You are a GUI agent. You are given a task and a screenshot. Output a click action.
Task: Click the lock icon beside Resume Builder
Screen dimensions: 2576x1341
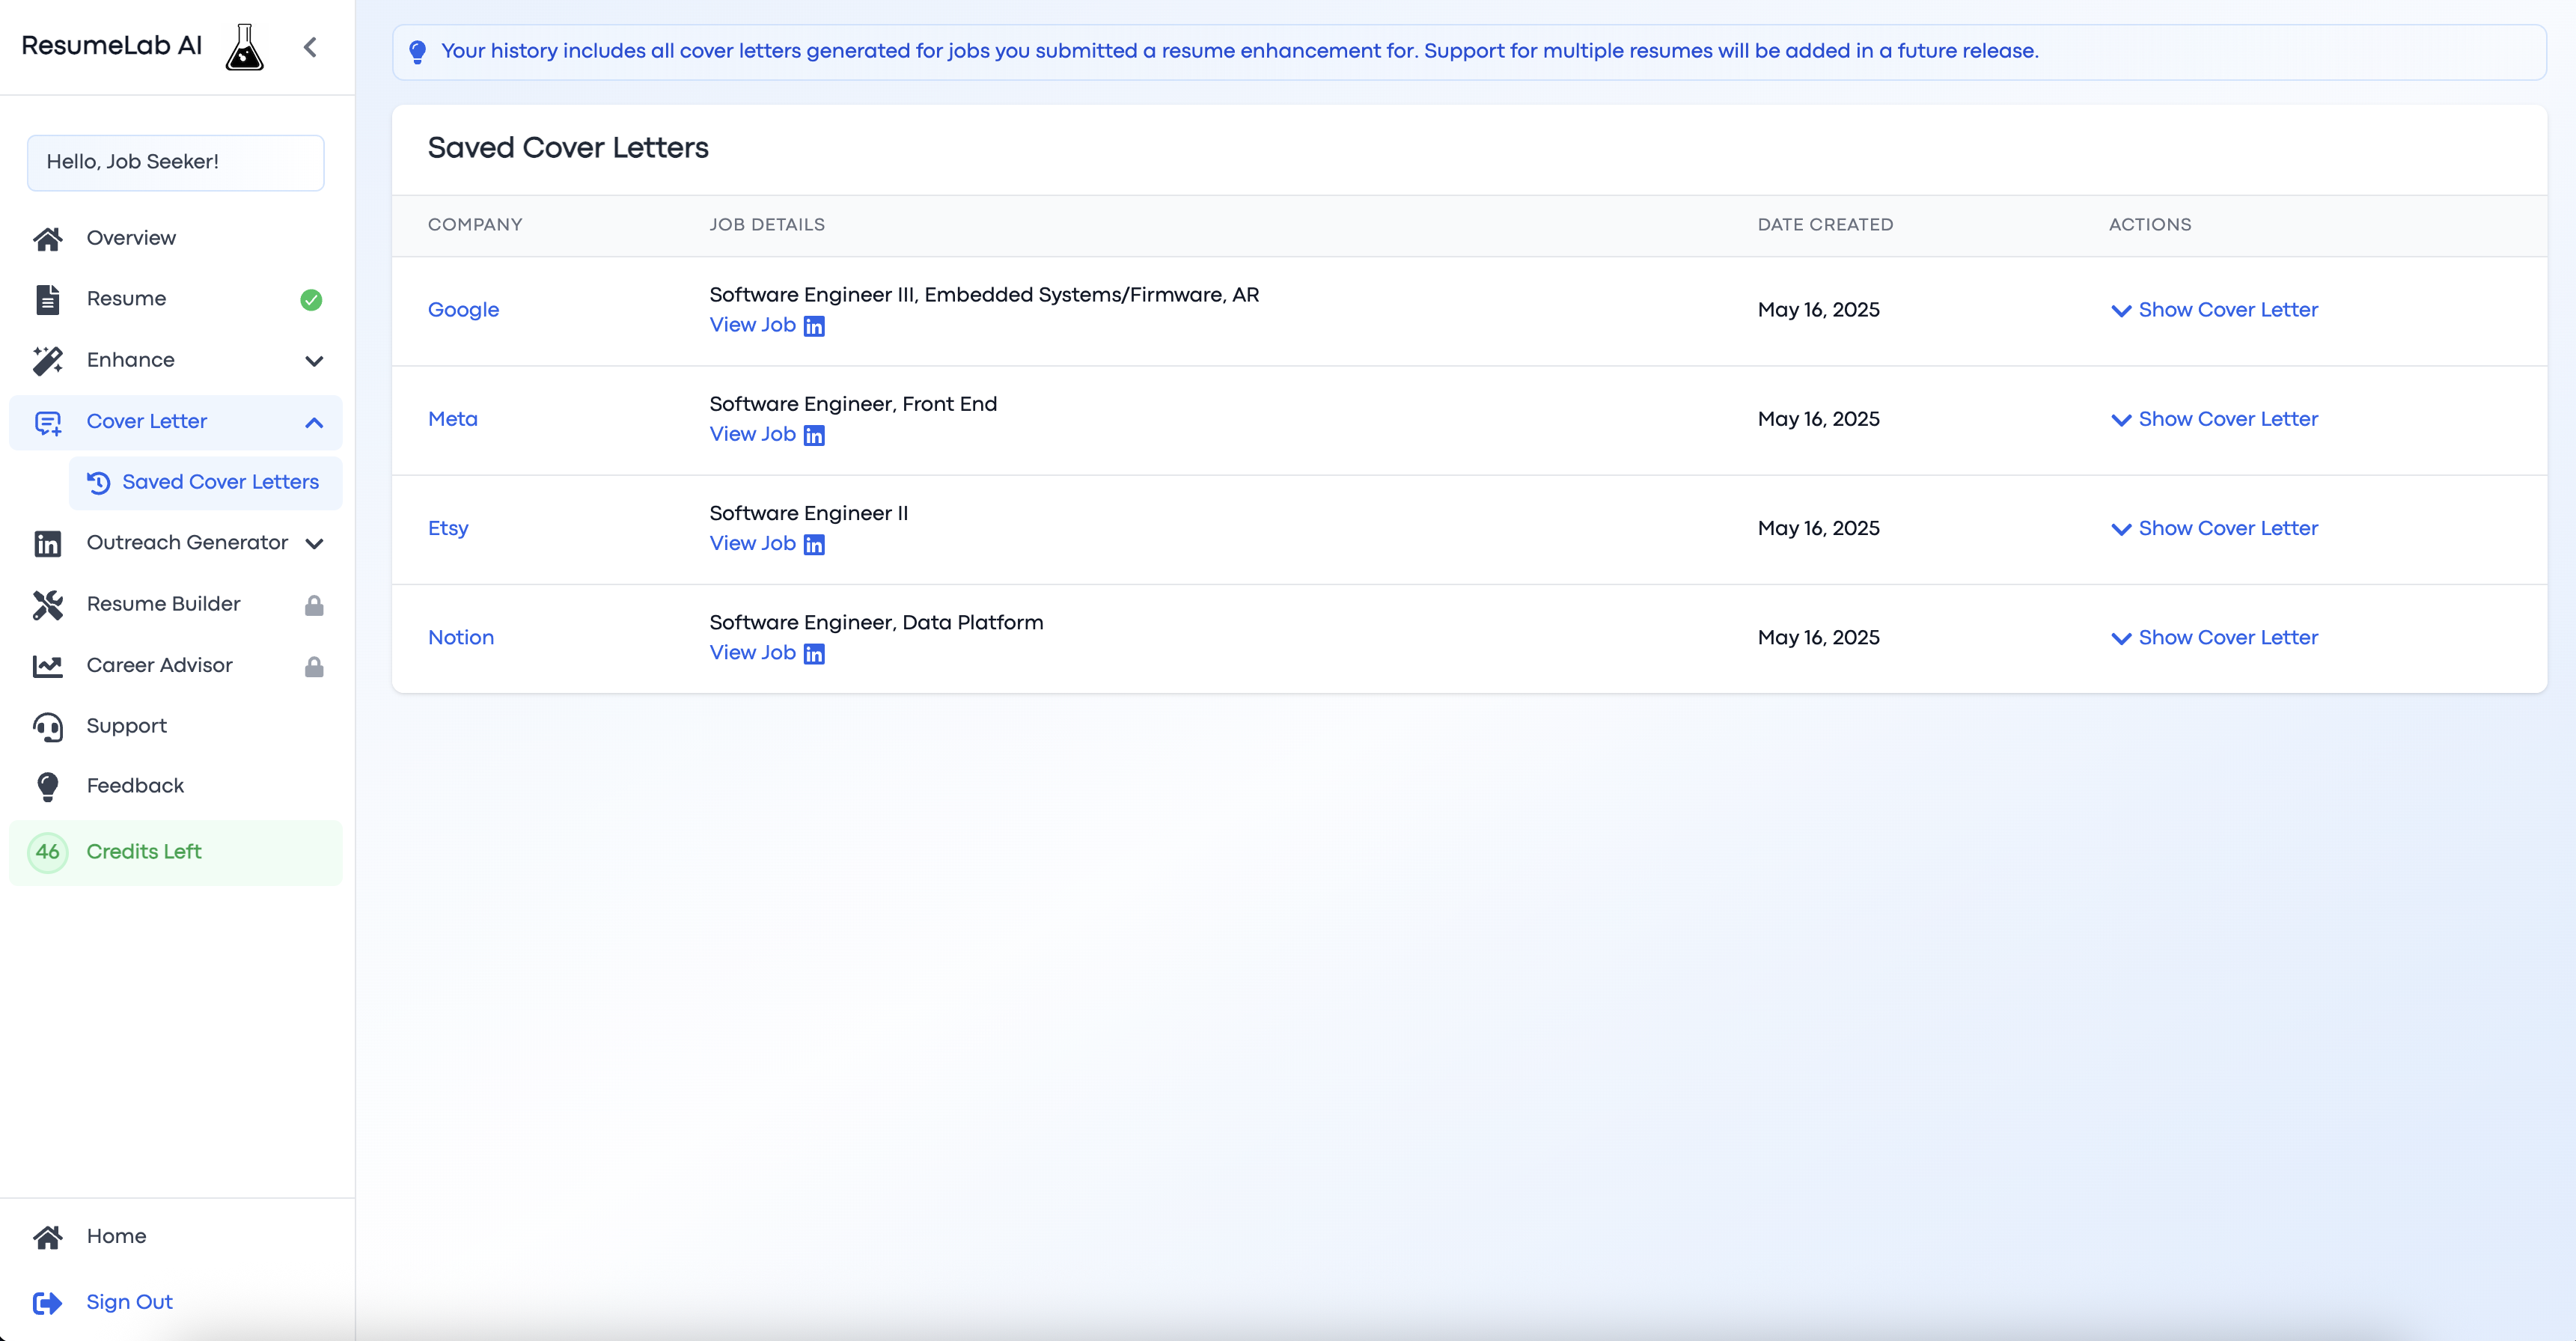click(x=314, y=605)
